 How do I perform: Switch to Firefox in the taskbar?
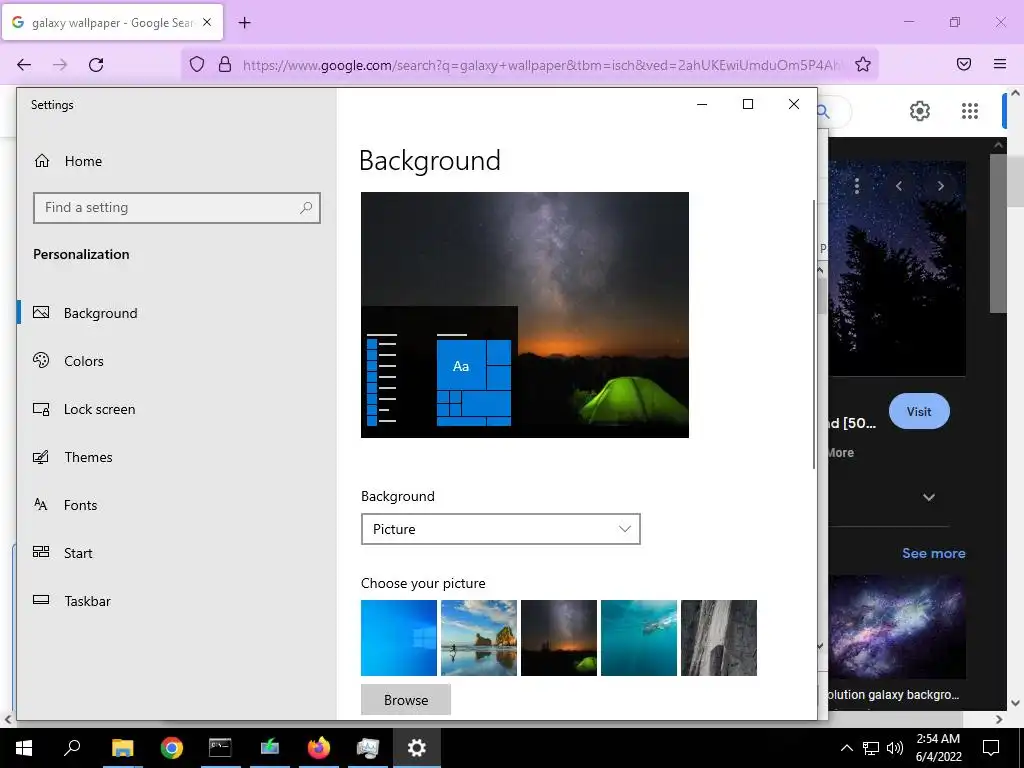pos(319,748)
